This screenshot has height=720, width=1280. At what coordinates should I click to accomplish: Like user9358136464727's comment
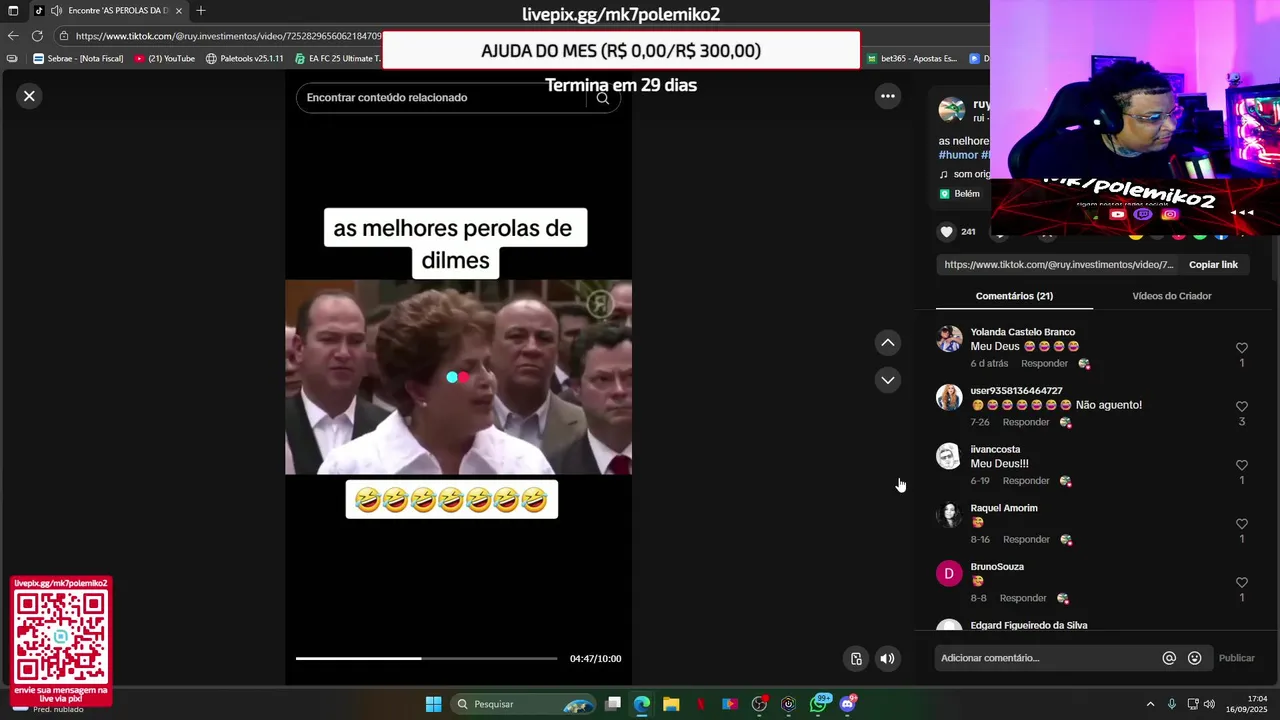tap(1241, 407)
